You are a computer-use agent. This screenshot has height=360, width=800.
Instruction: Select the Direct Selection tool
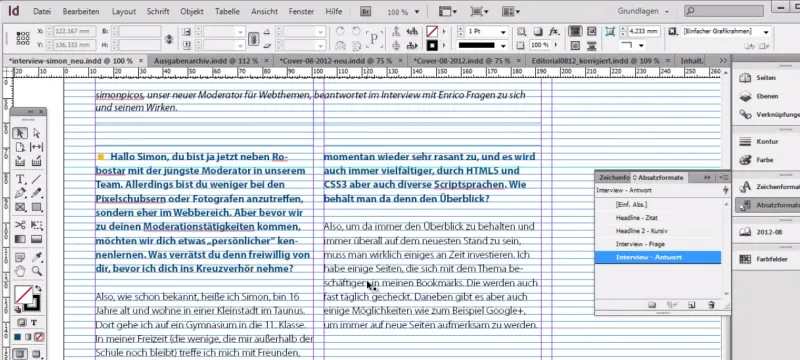point(37,133)
